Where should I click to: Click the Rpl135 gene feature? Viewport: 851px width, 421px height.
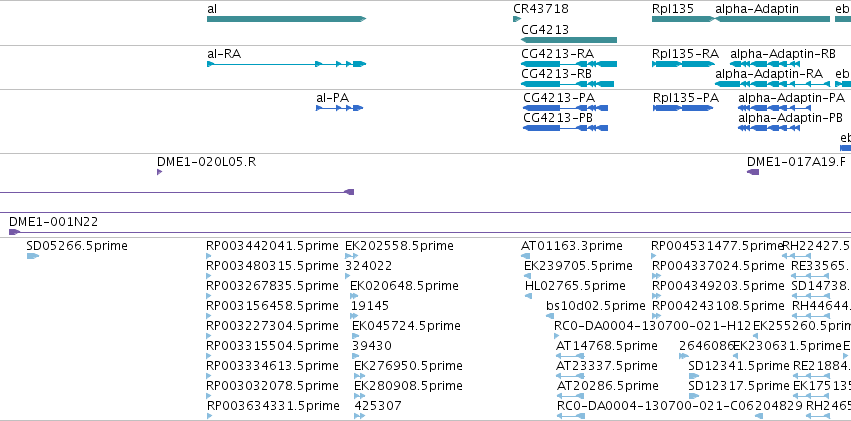point(682,19)
